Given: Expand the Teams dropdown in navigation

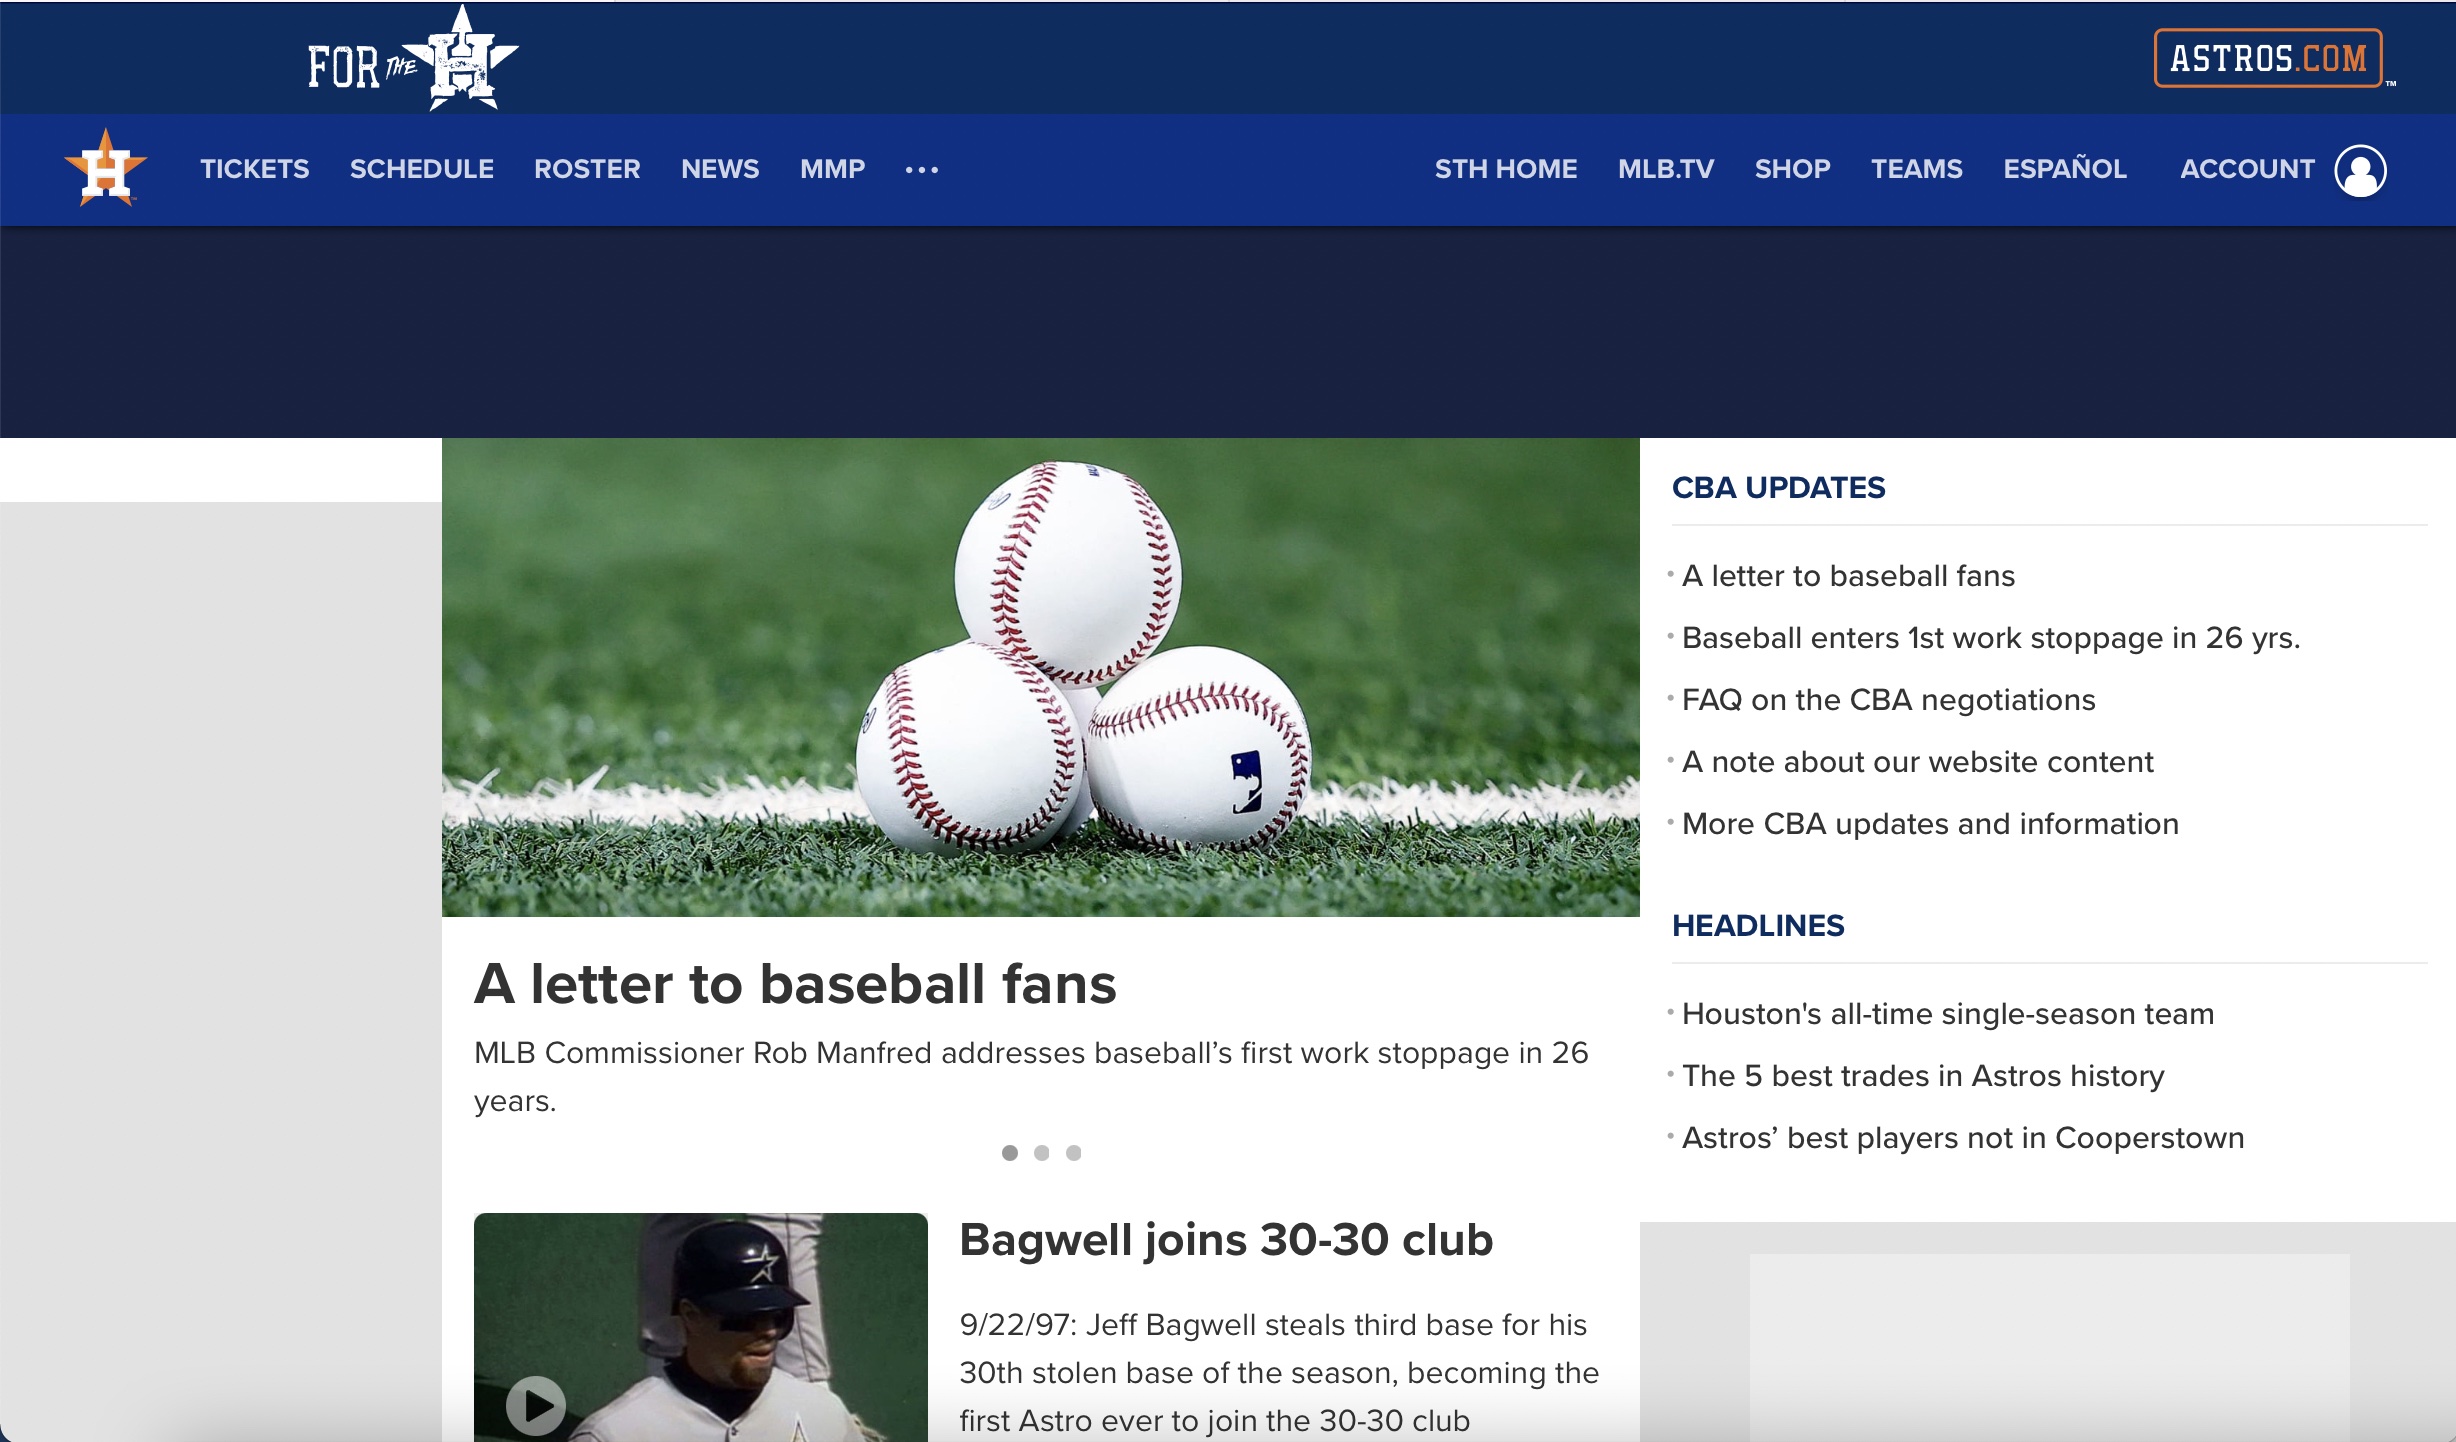Looking at the screenshot, I should (x=1917, y=169).
